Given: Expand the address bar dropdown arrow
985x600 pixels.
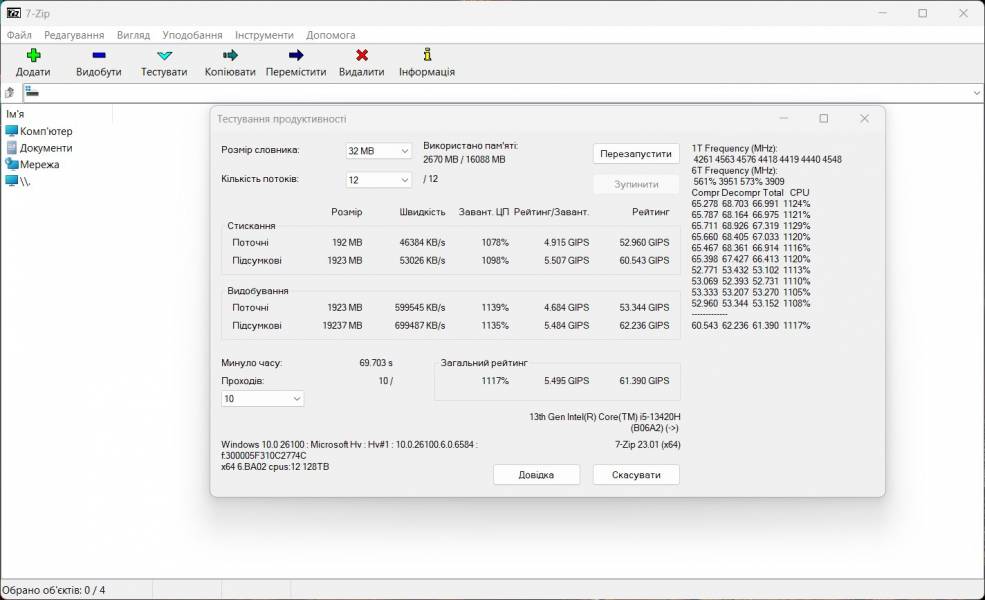Looking at the screenshot, I should (x=975, y=92).
